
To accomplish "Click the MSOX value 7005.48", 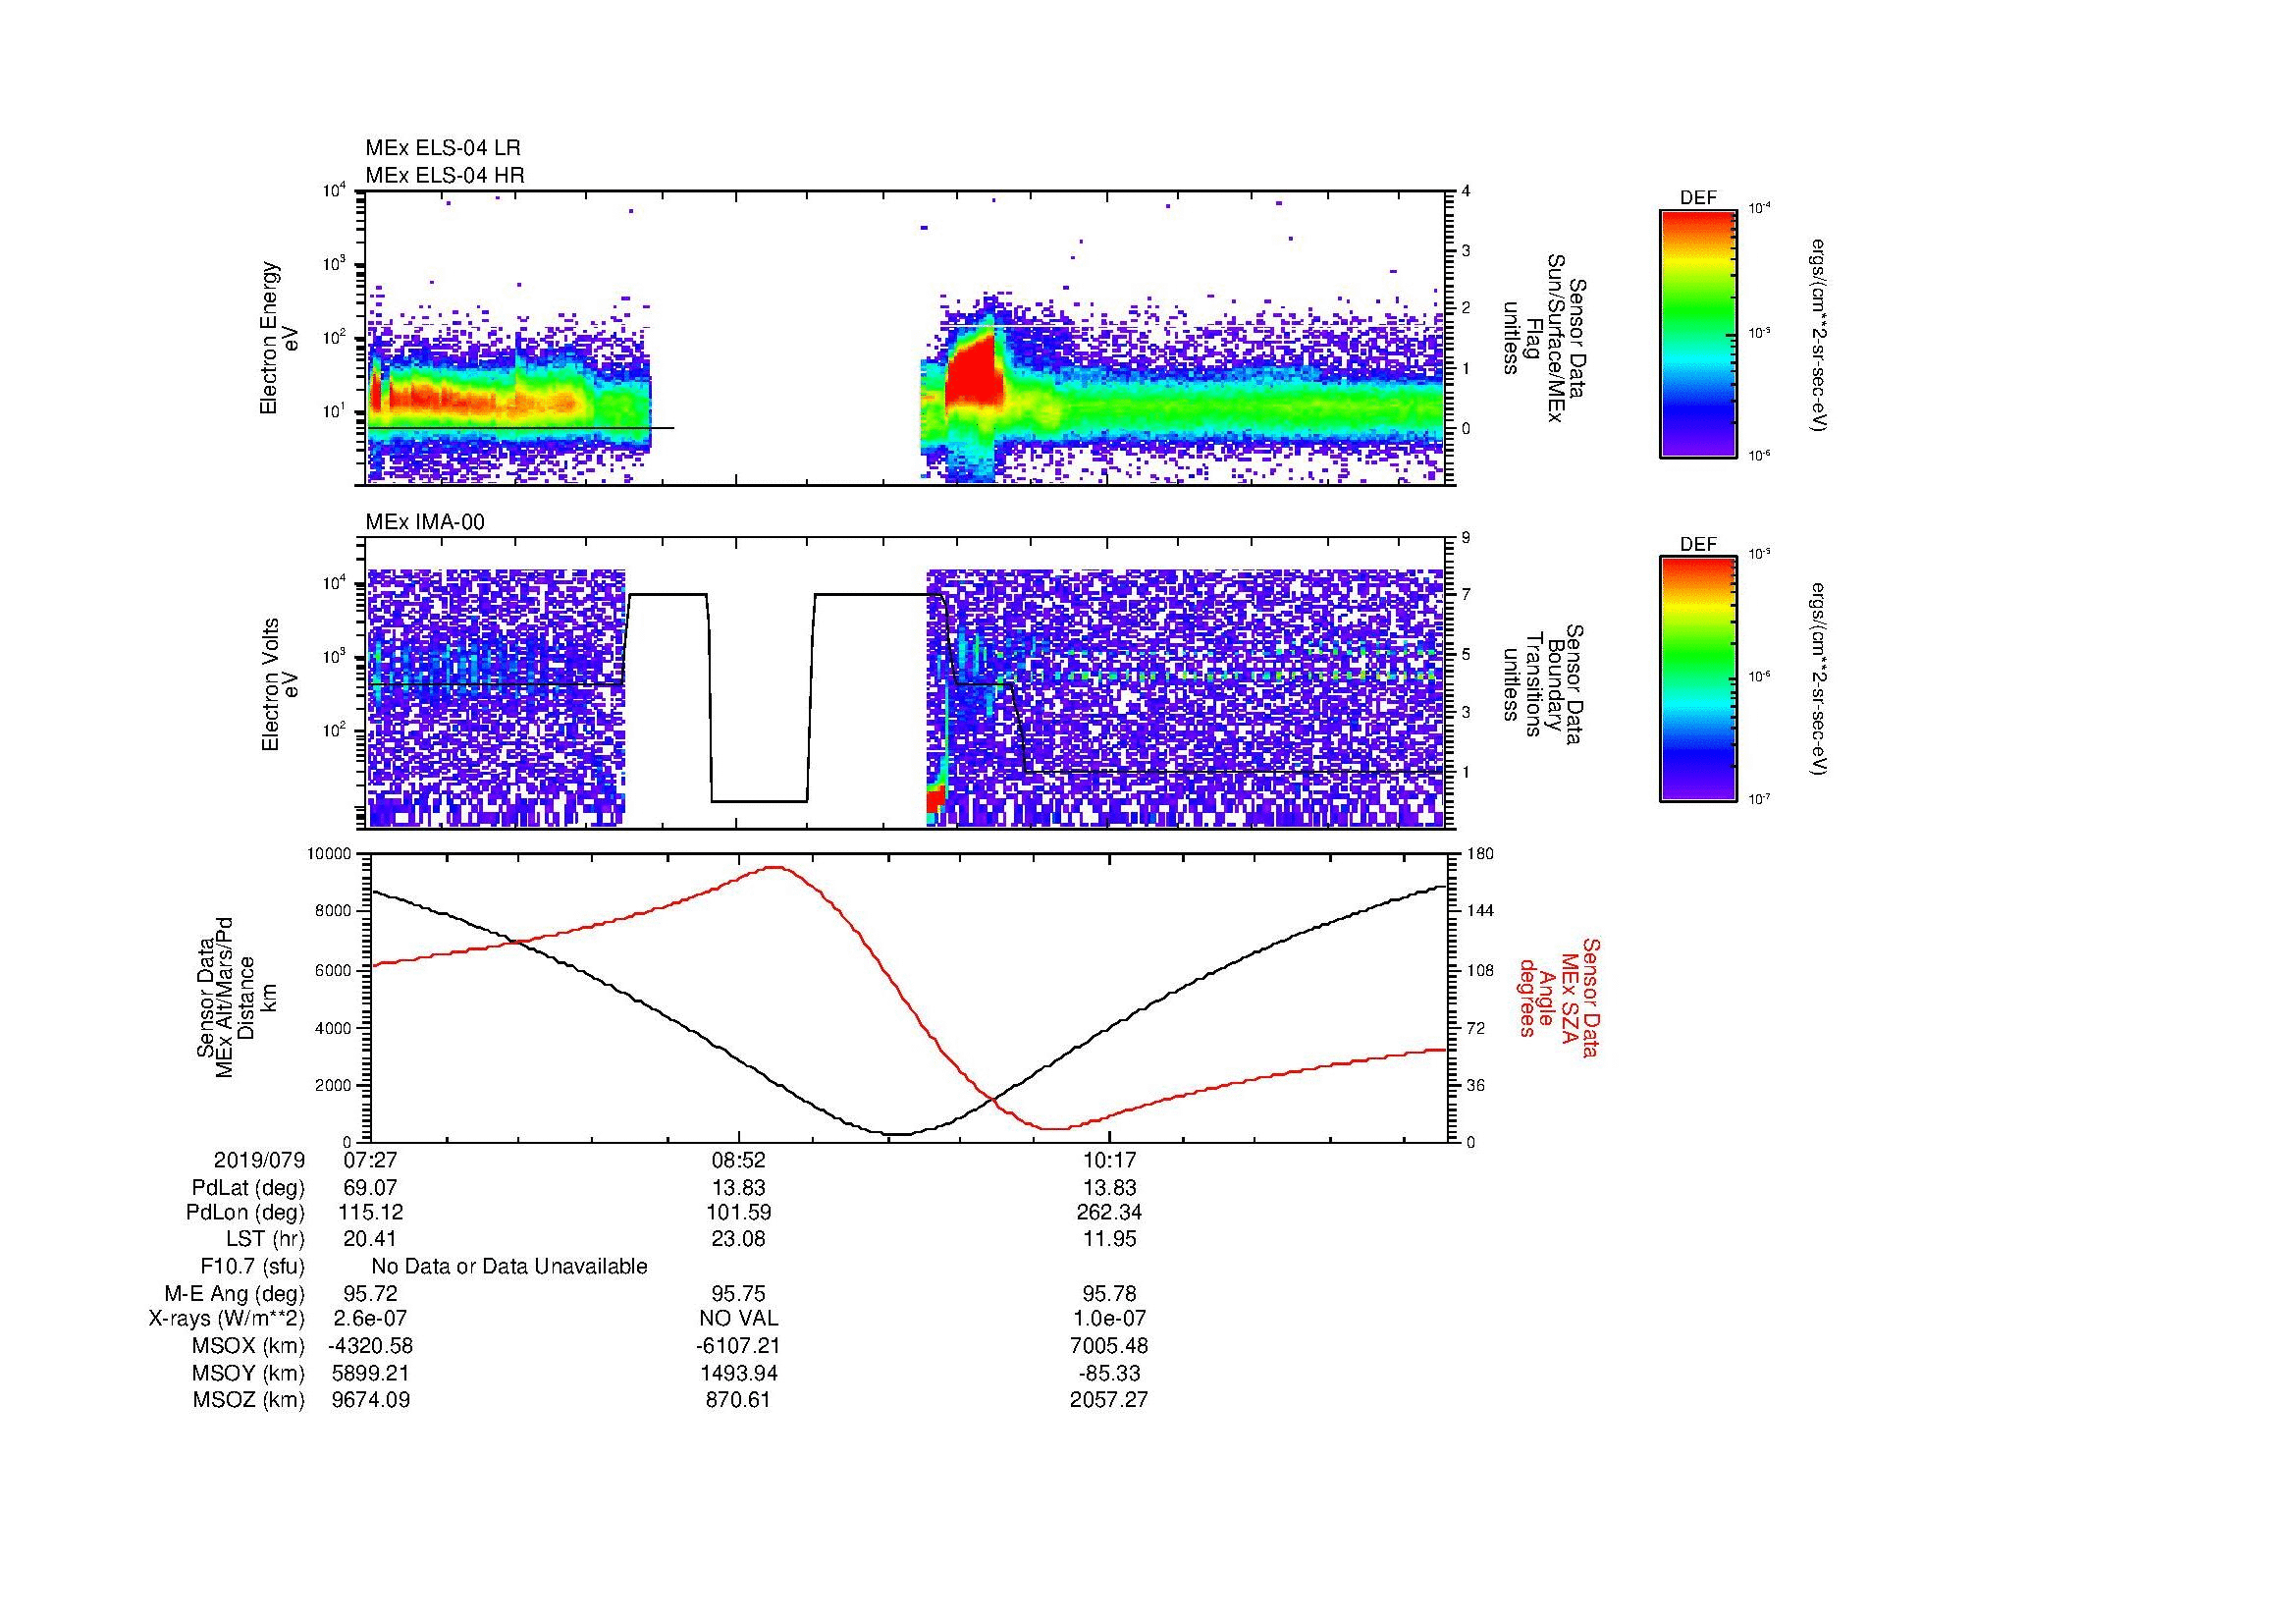I will [1109, 1346].
